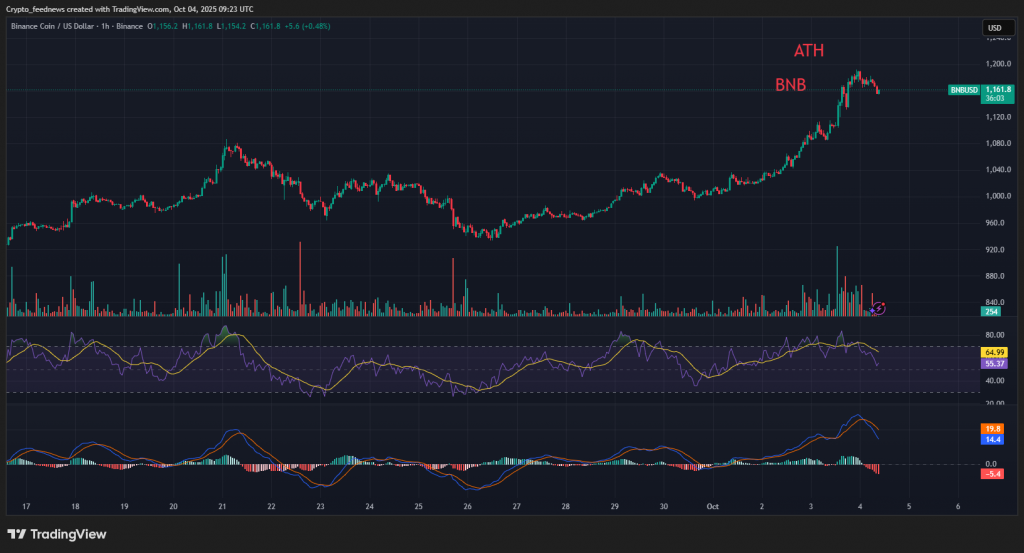This screenshot has width=1024, height=553.
Task: Click the BNBUSD symbol price tag
Action: point(964,90)
